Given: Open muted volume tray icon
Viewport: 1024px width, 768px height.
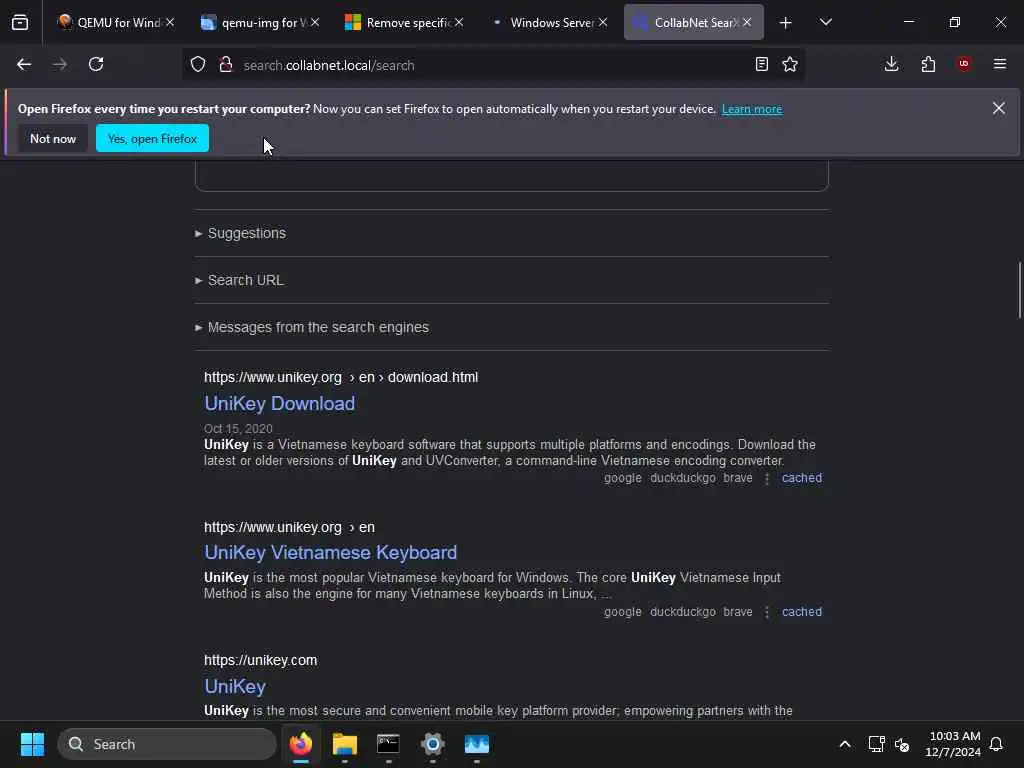Looking at the screenshot, I should (902, 744).
